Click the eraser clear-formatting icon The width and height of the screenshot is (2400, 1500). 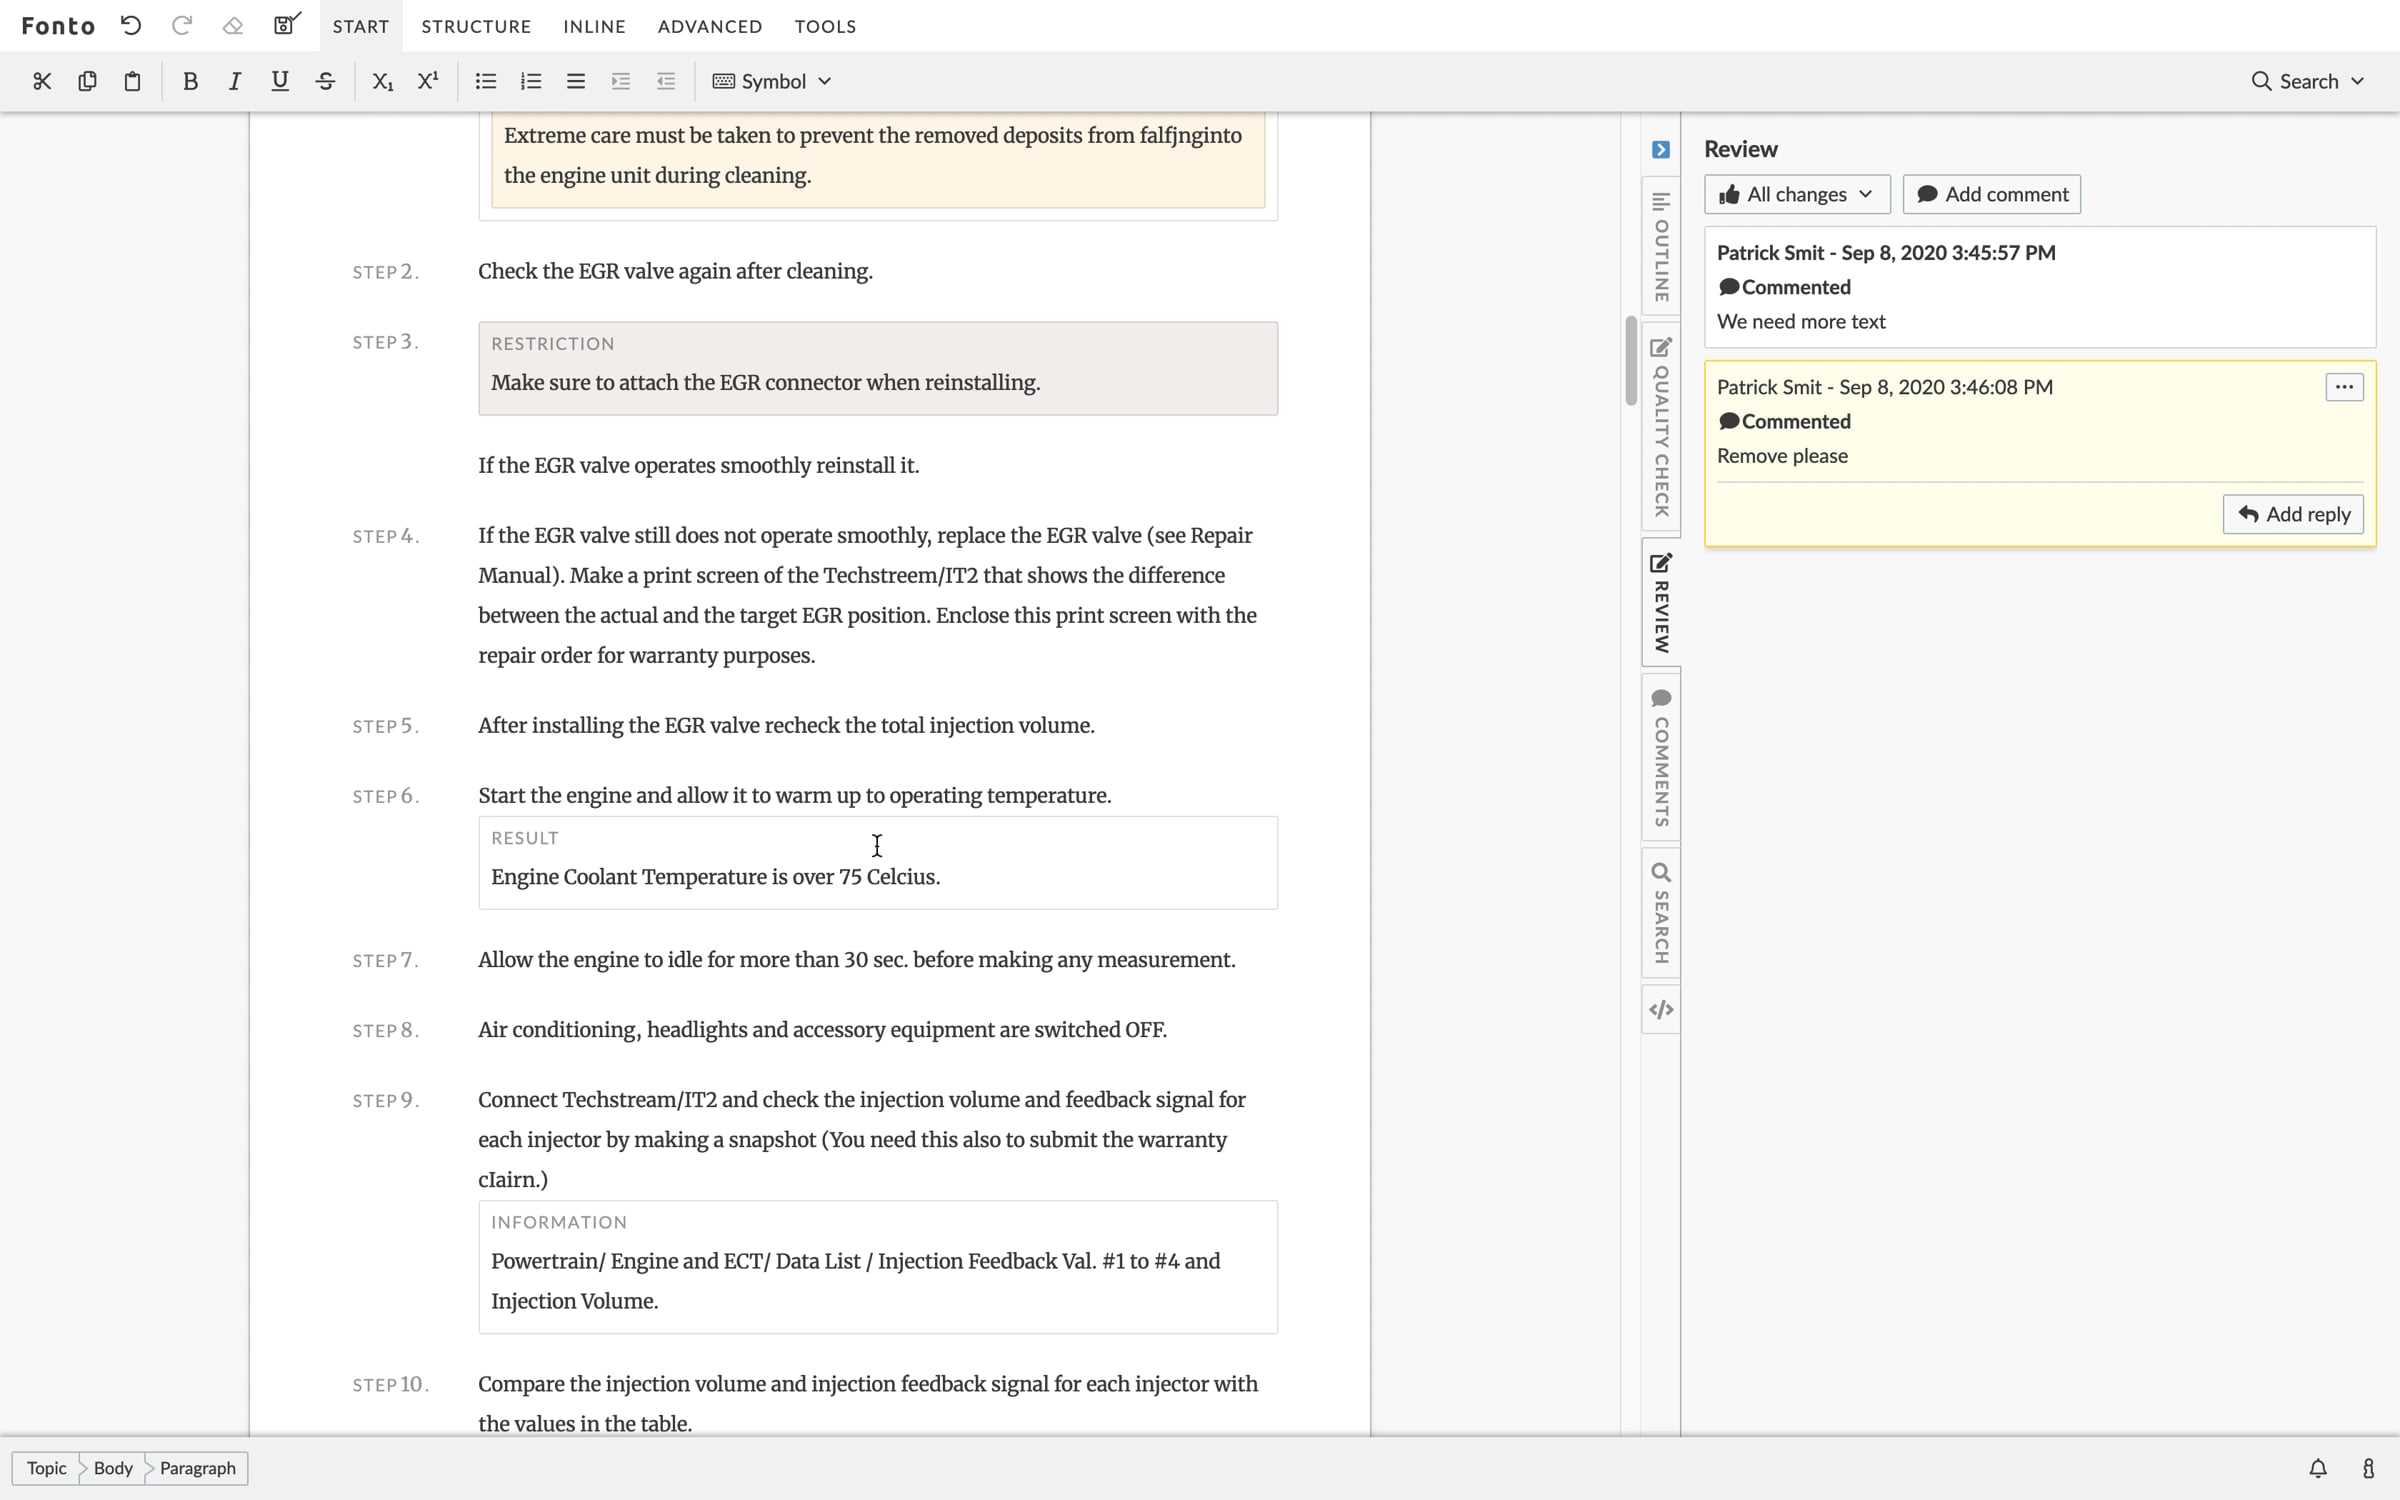(x=233, y=26)
